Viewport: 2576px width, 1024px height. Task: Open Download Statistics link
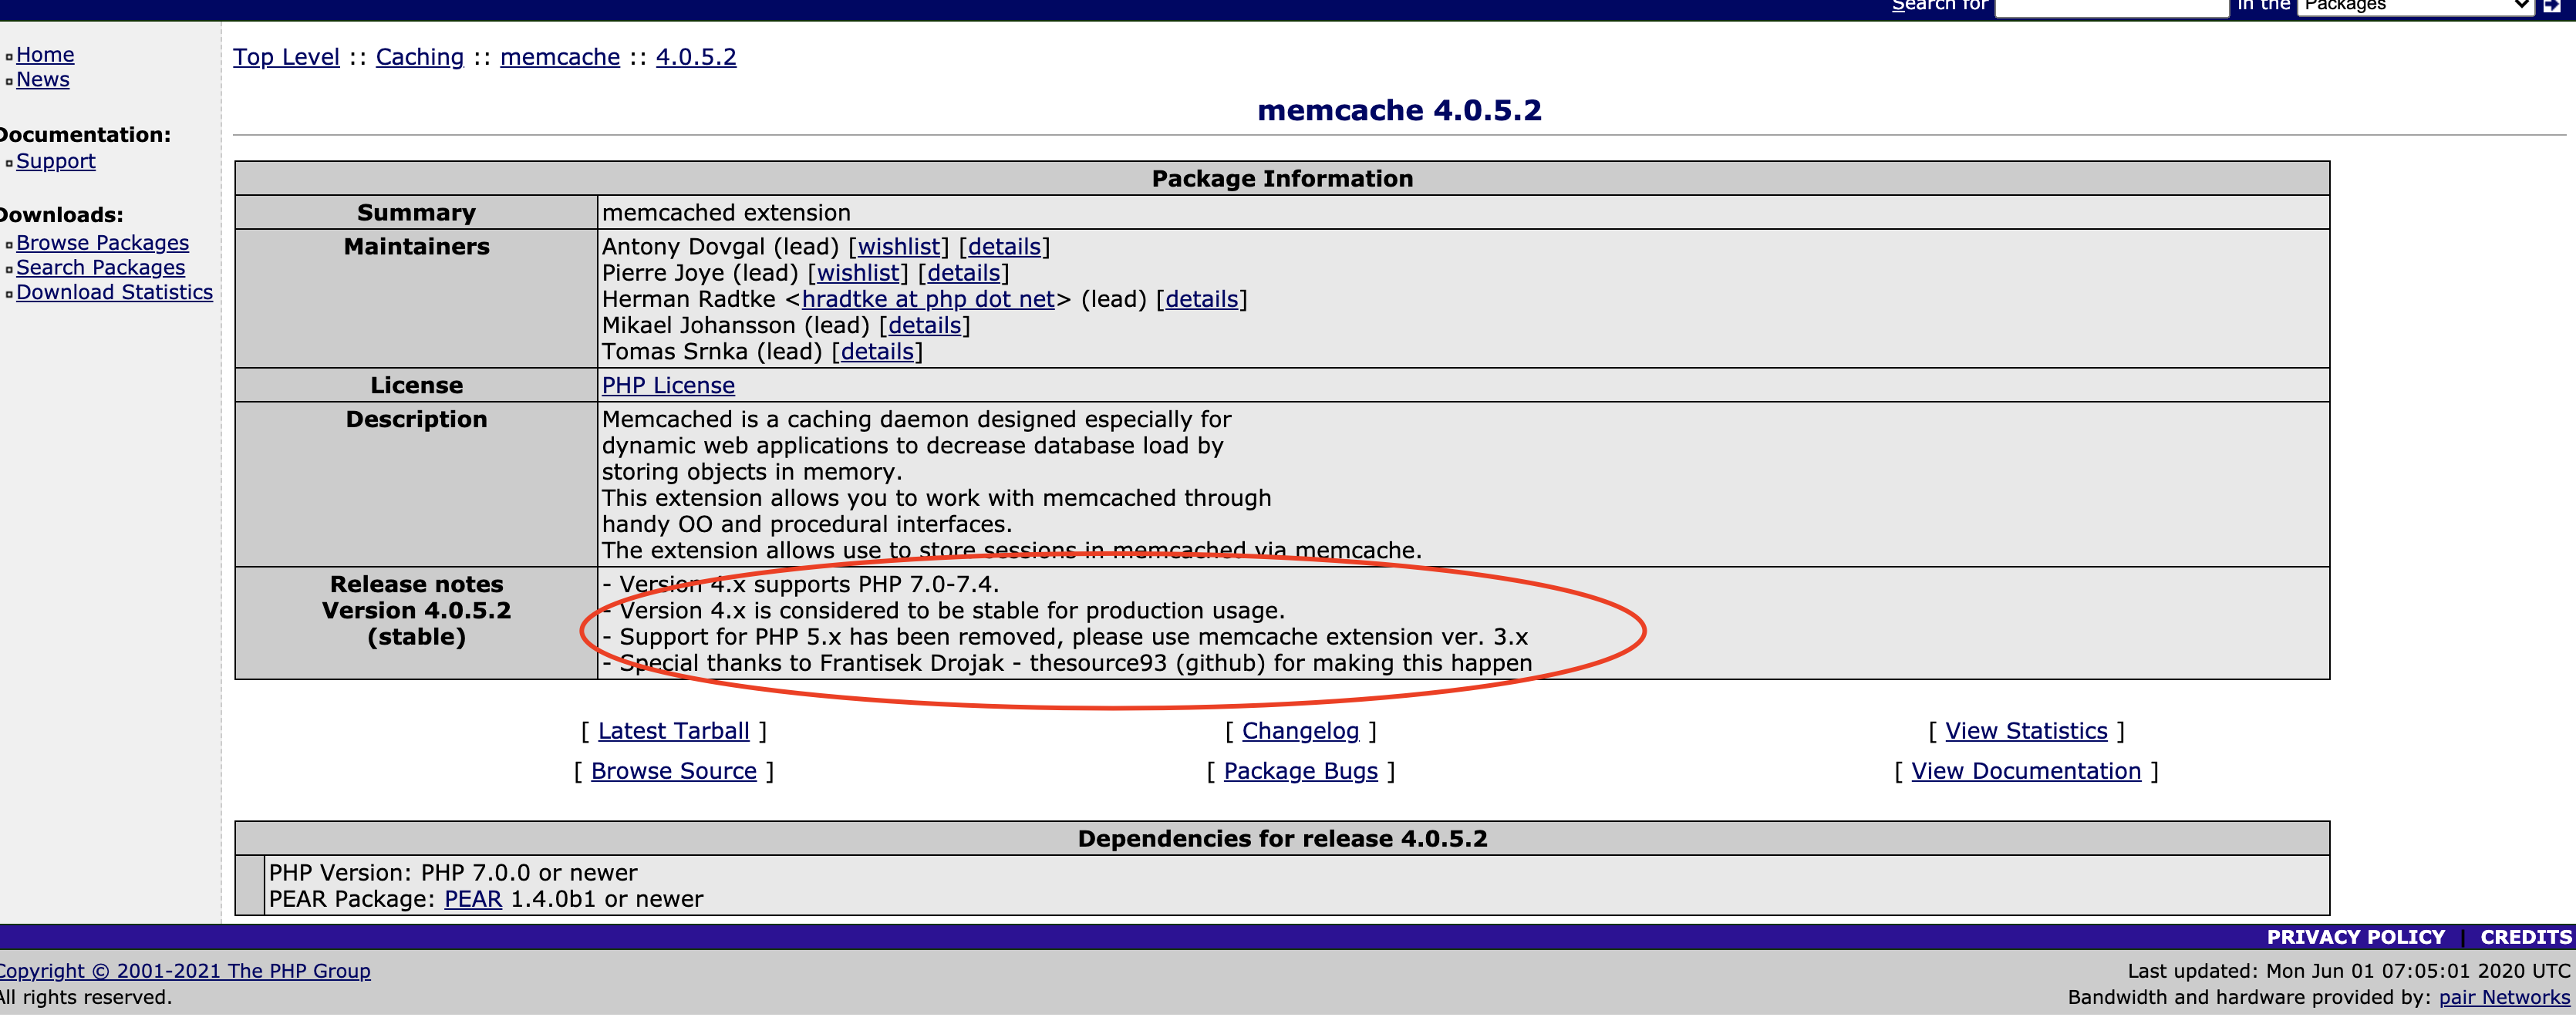point(114,292)
